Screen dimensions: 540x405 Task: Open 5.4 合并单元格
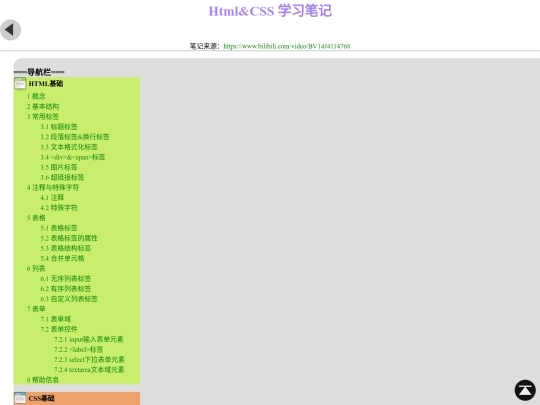pos(62,258)
